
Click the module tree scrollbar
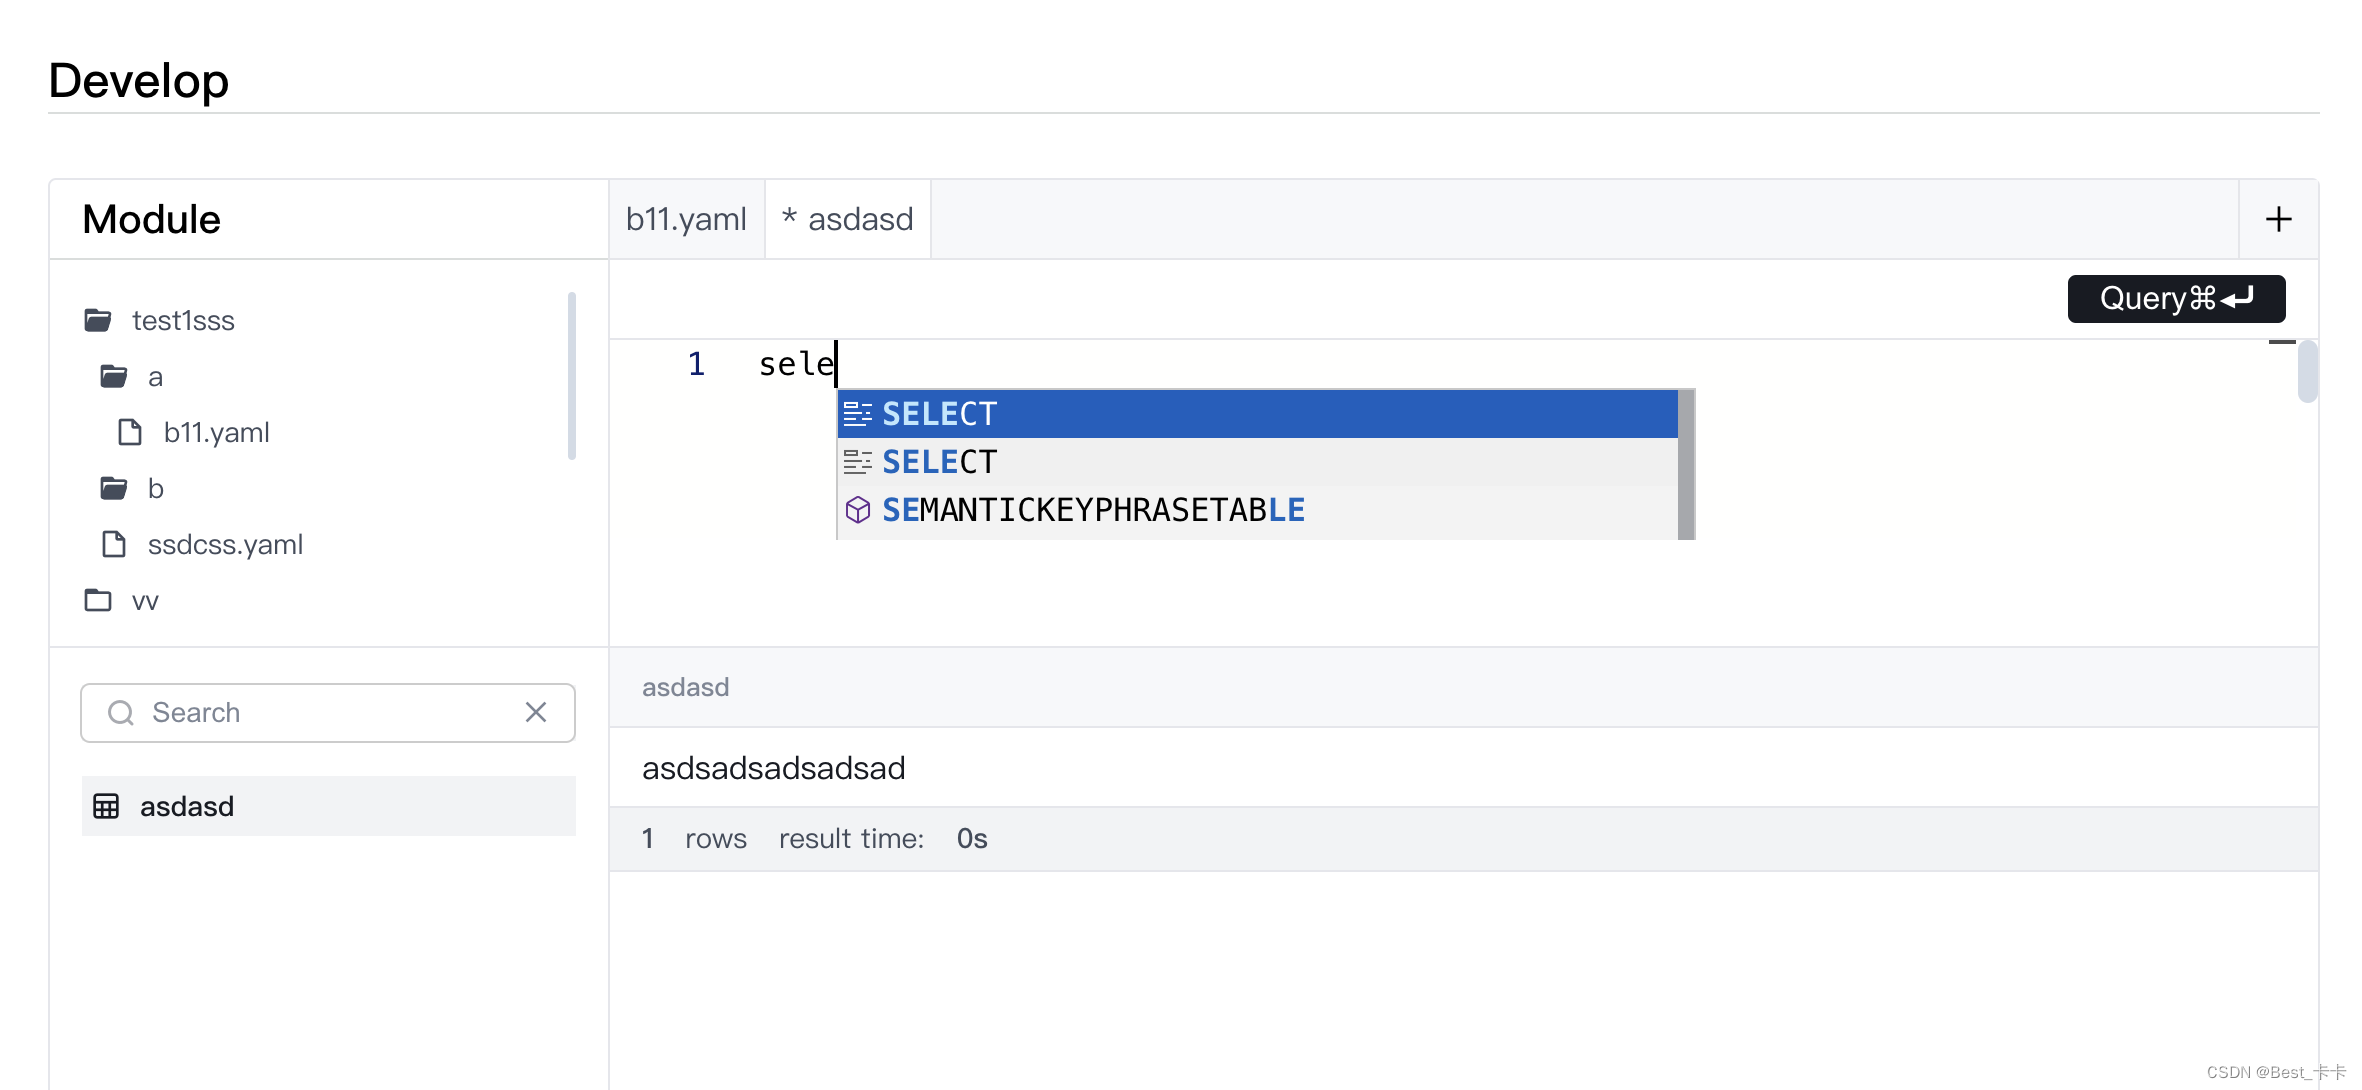(572, 376)
